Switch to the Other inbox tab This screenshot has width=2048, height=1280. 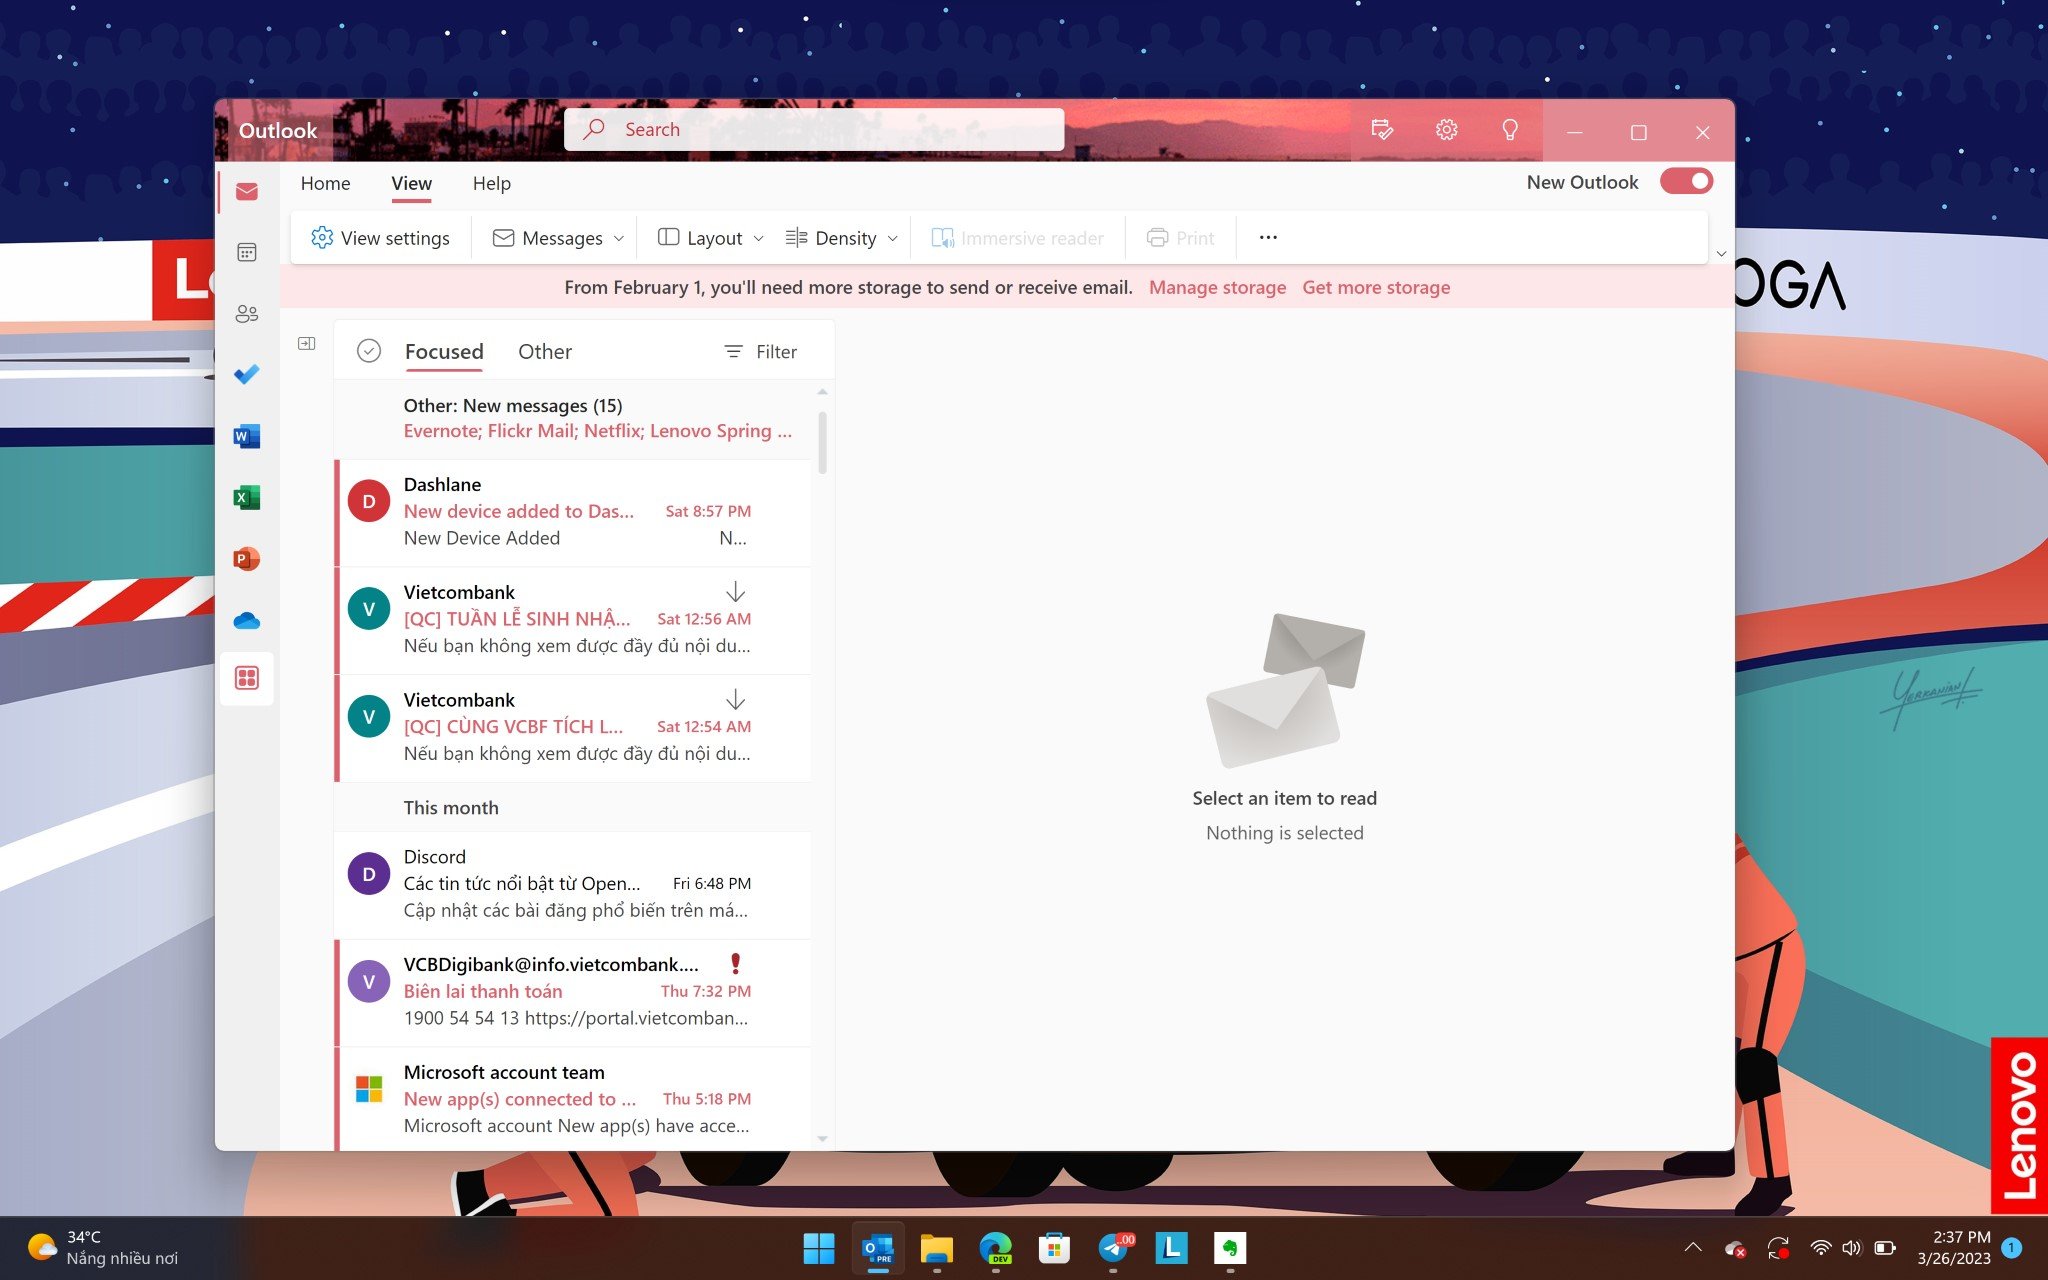pos(545,351)
